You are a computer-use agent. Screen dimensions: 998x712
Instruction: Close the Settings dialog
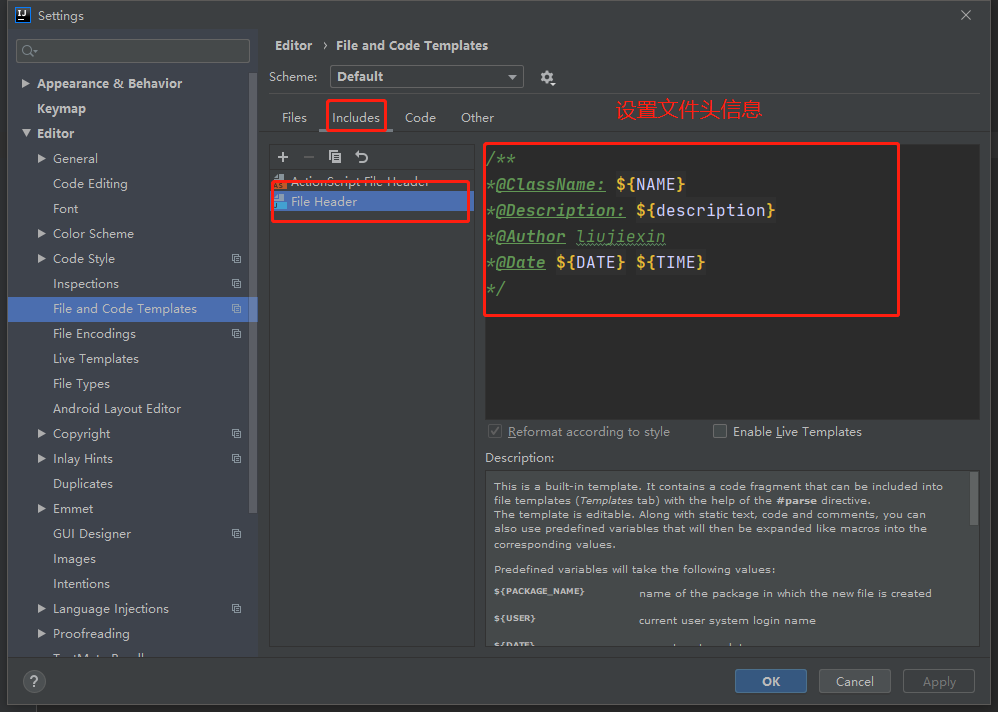pyautogui.click(x=966, y=15)
